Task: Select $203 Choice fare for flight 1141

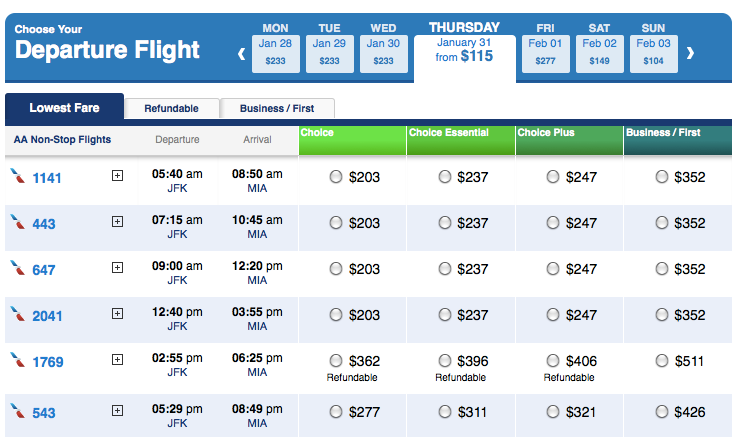Action: [336, 178]
